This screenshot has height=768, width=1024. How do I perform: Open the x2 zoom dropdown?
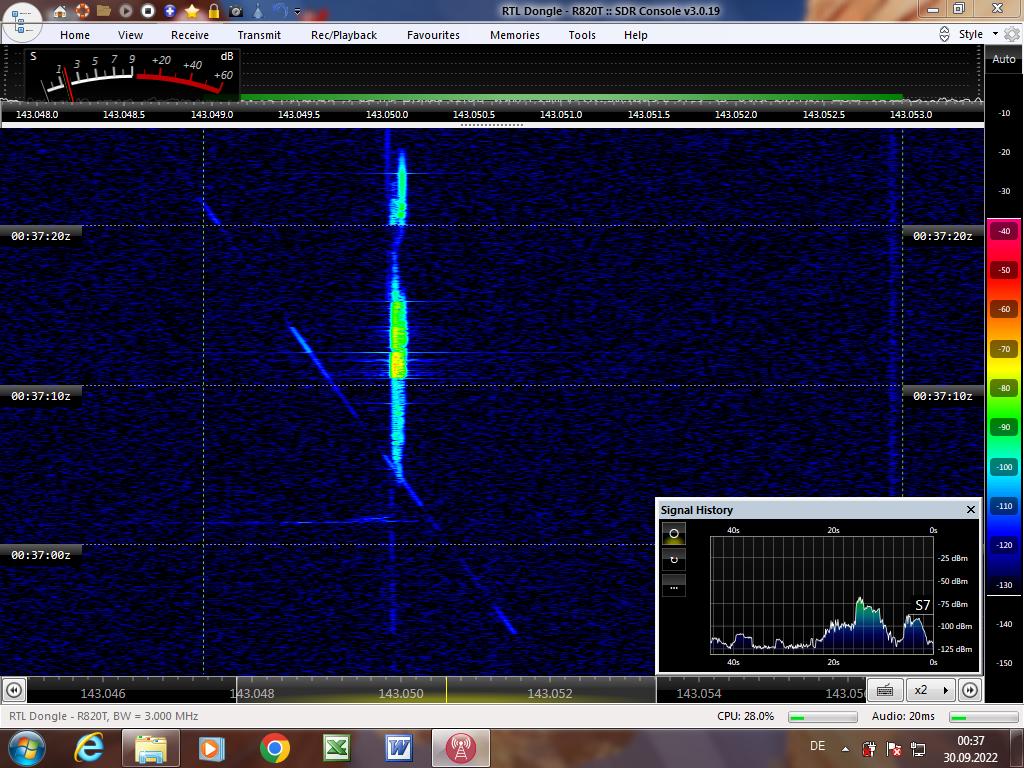coord(931,690)
